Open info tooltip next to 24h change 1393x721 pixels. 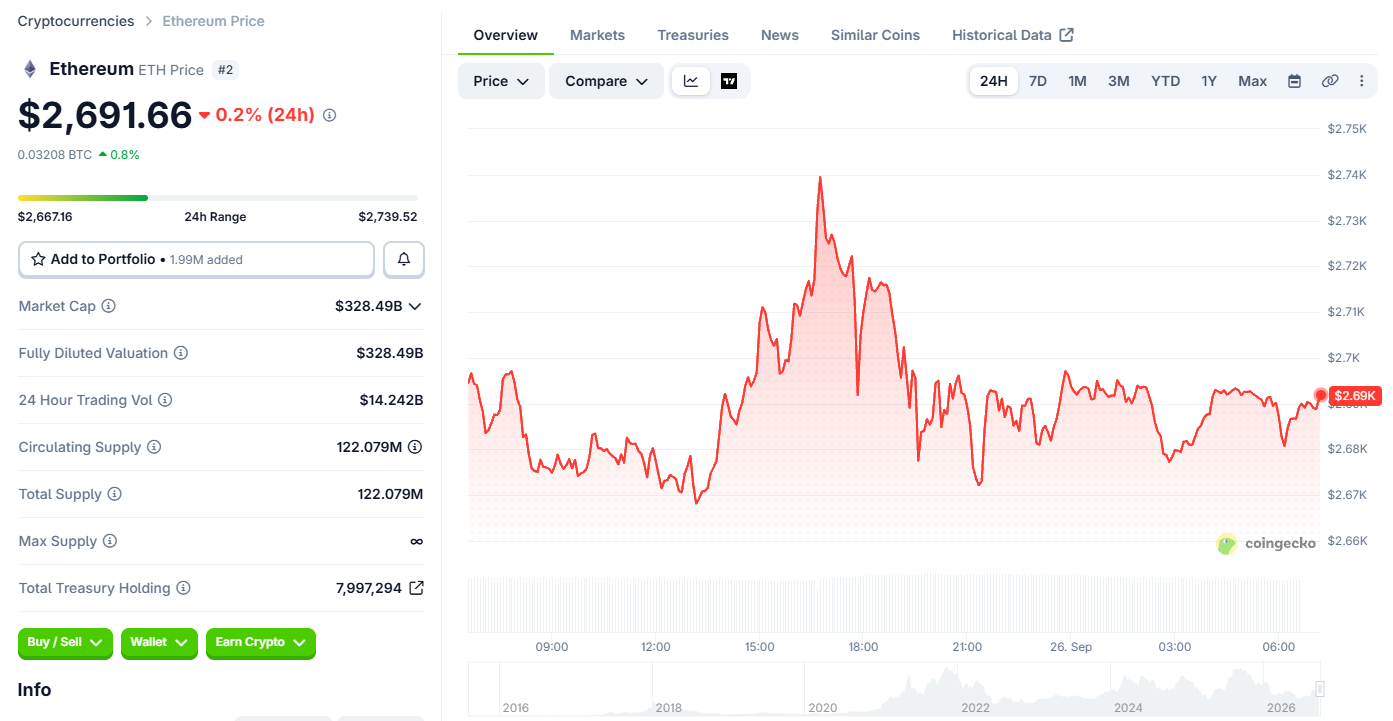coord(329,115)
